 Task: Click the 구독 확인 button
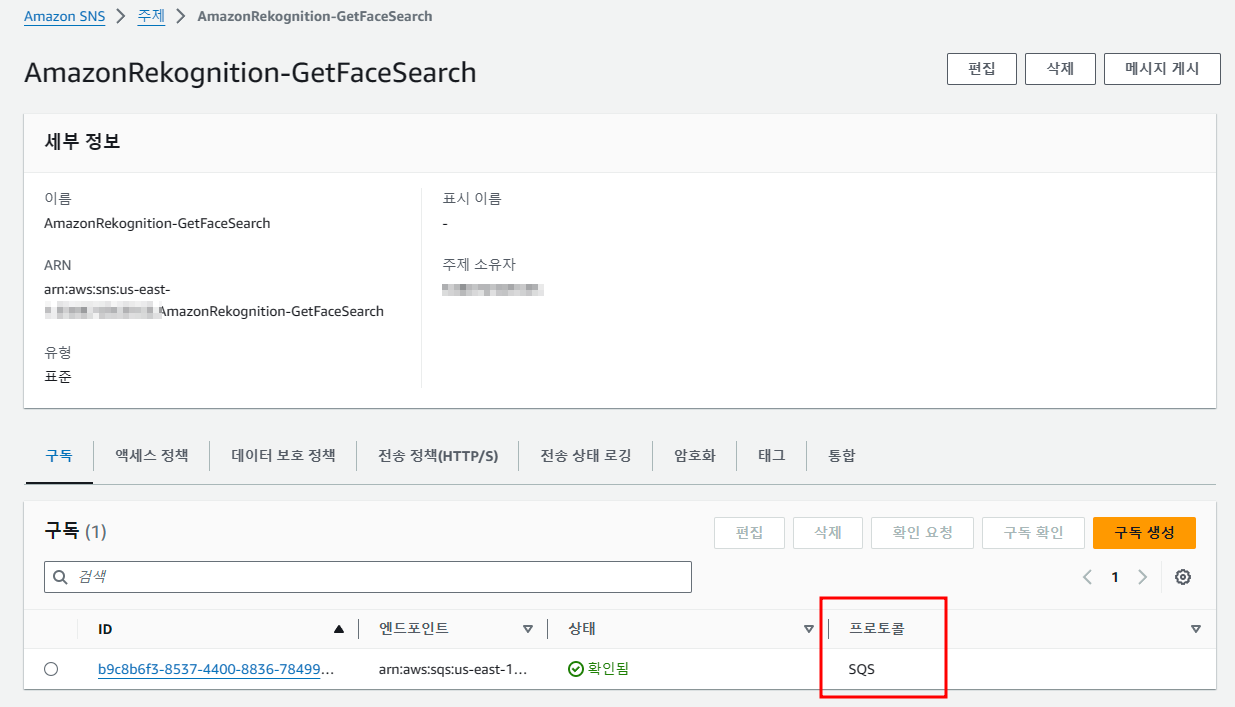[1033, 533]
